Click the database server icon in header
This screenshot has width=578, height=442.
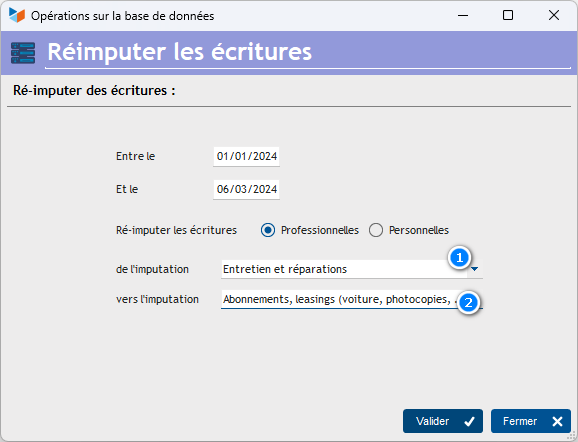click(x=23, y=53)
